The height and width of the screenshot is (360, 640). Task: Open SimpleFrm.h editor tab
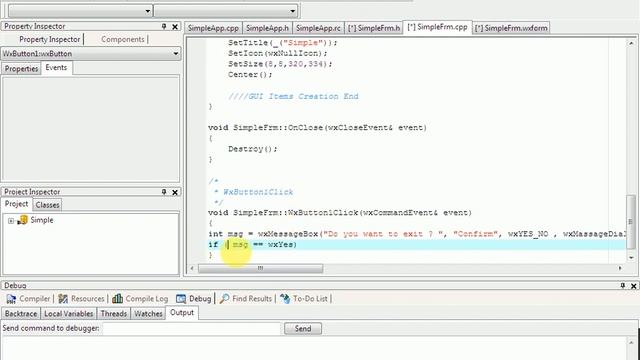[x=373, y=28]
